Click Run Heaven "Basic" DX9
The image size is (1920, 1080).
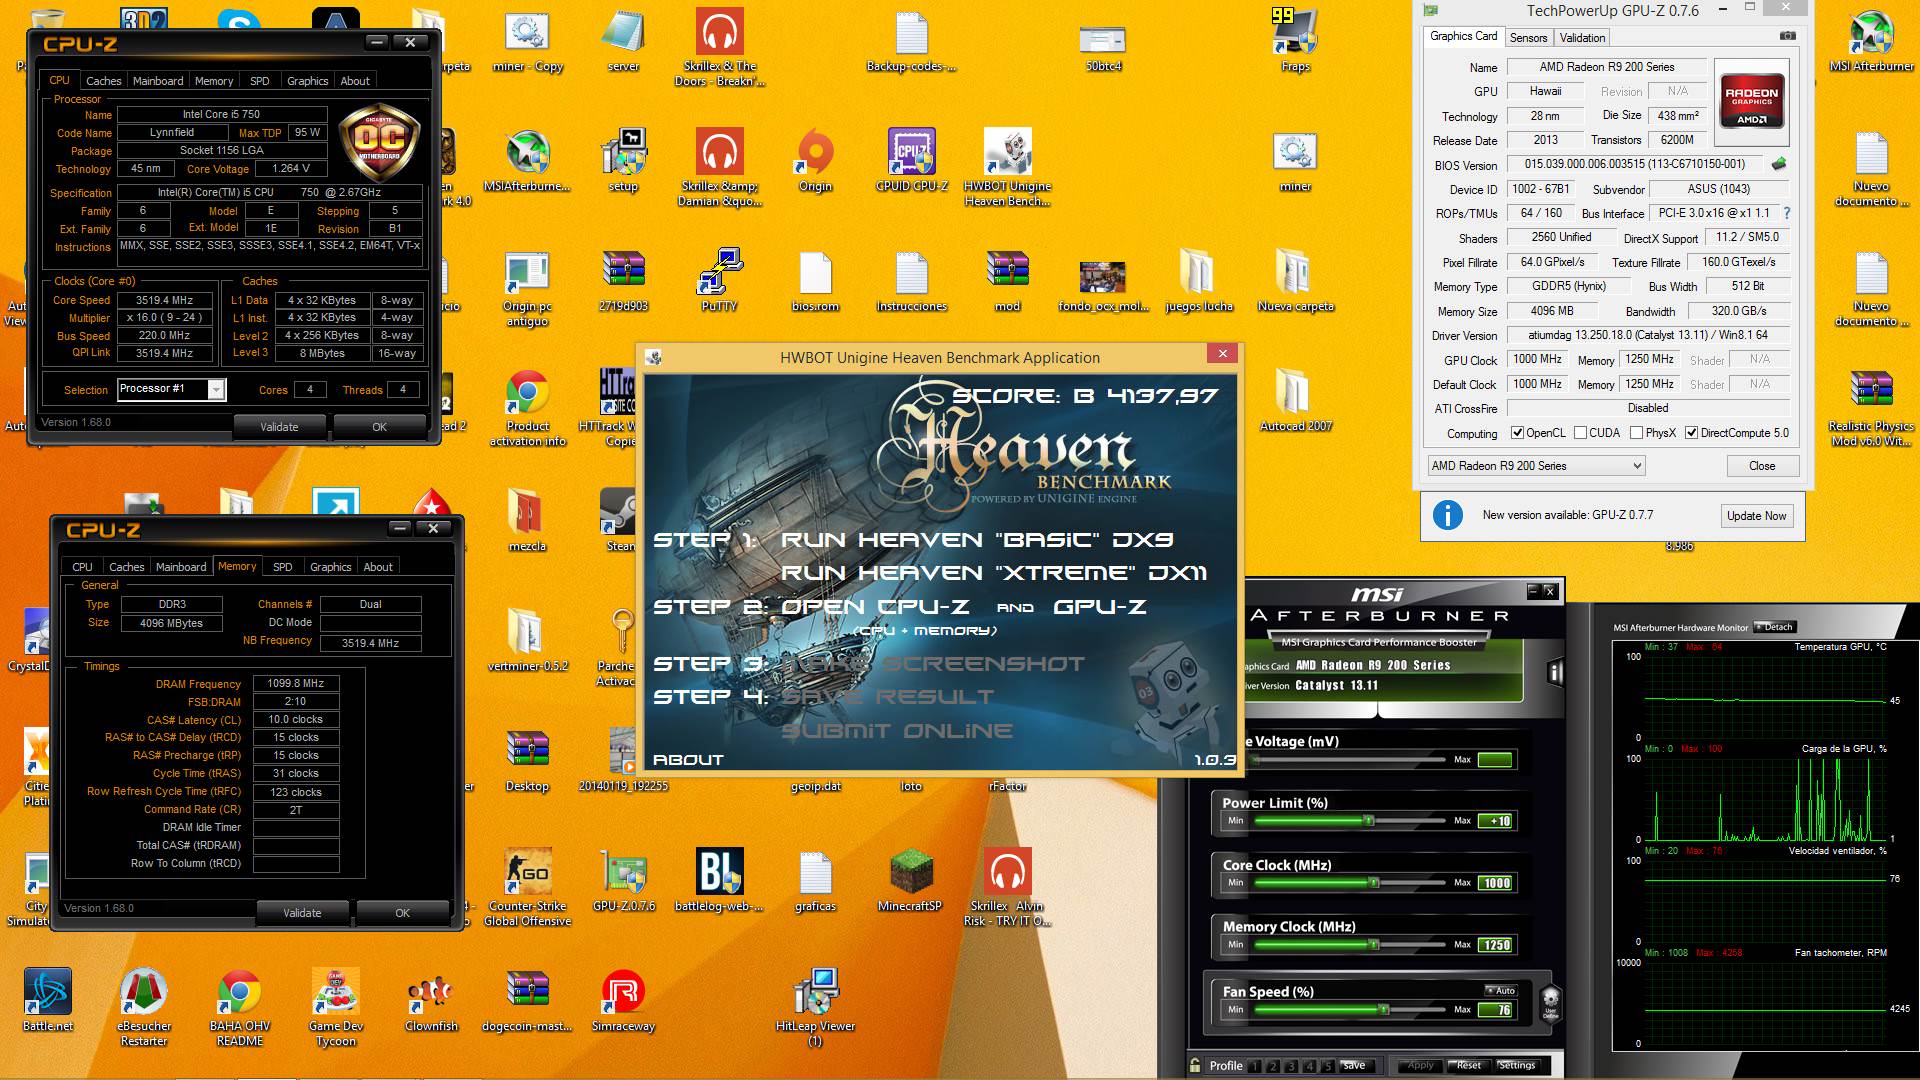tap(977, 540)
